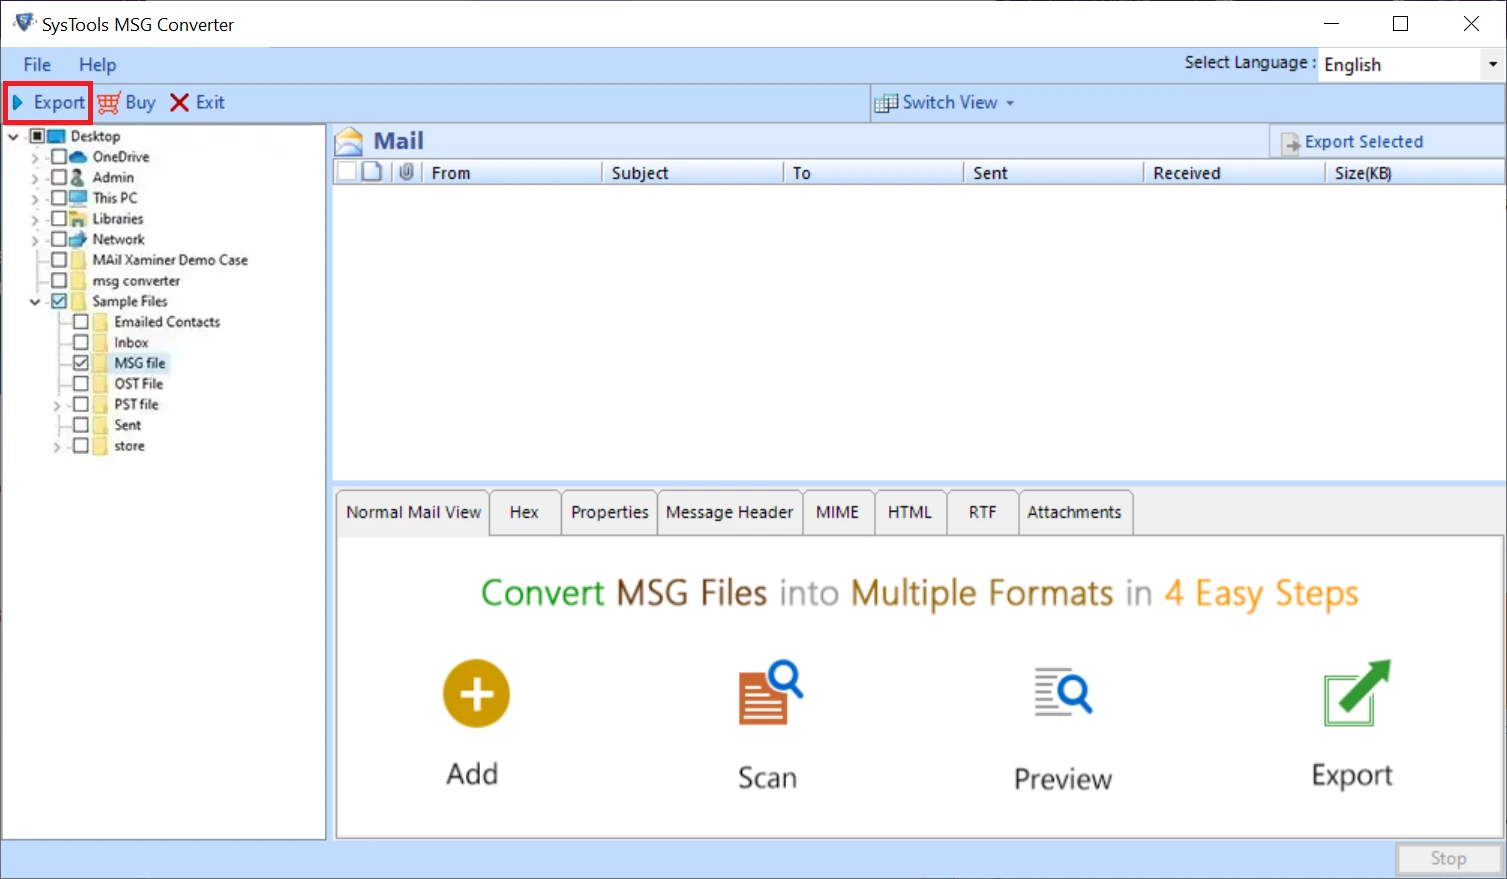The image size is (1507, 879).
Task: Click the To column header
Action: point(873,173)
